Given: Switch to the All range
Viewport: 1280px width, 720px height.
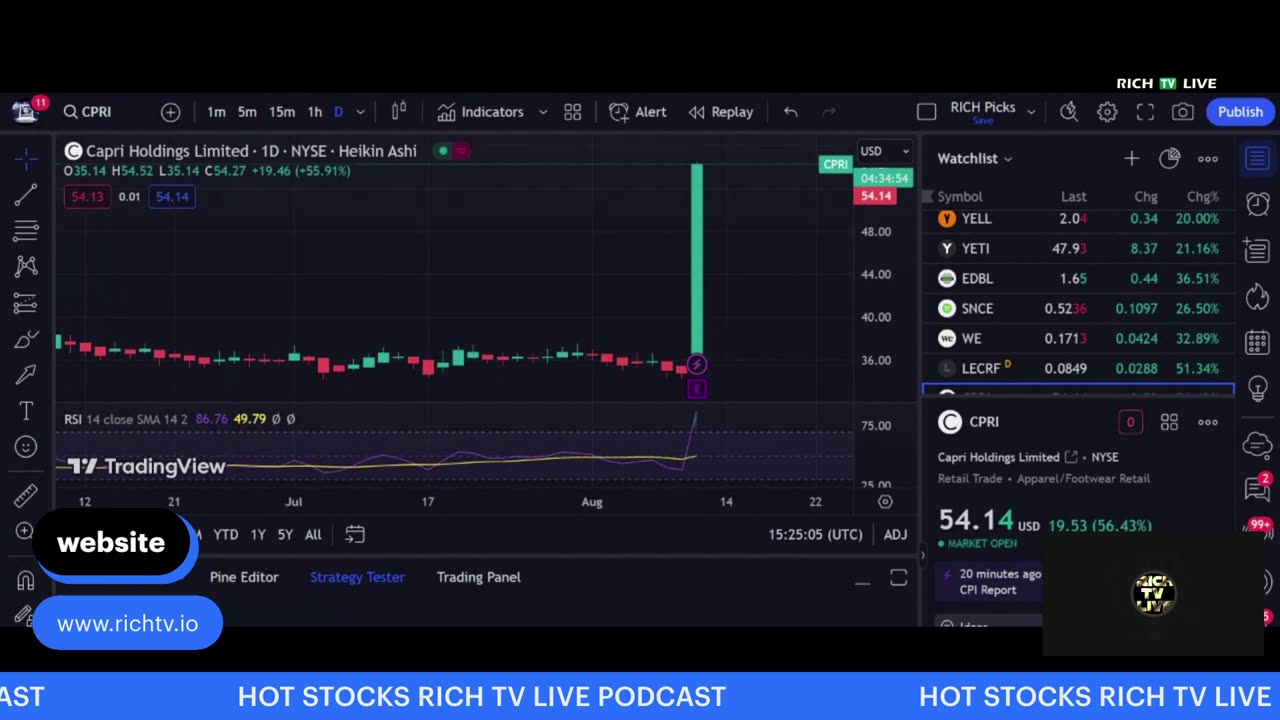Looking at the screenshot, I should [x=313, y=535].
